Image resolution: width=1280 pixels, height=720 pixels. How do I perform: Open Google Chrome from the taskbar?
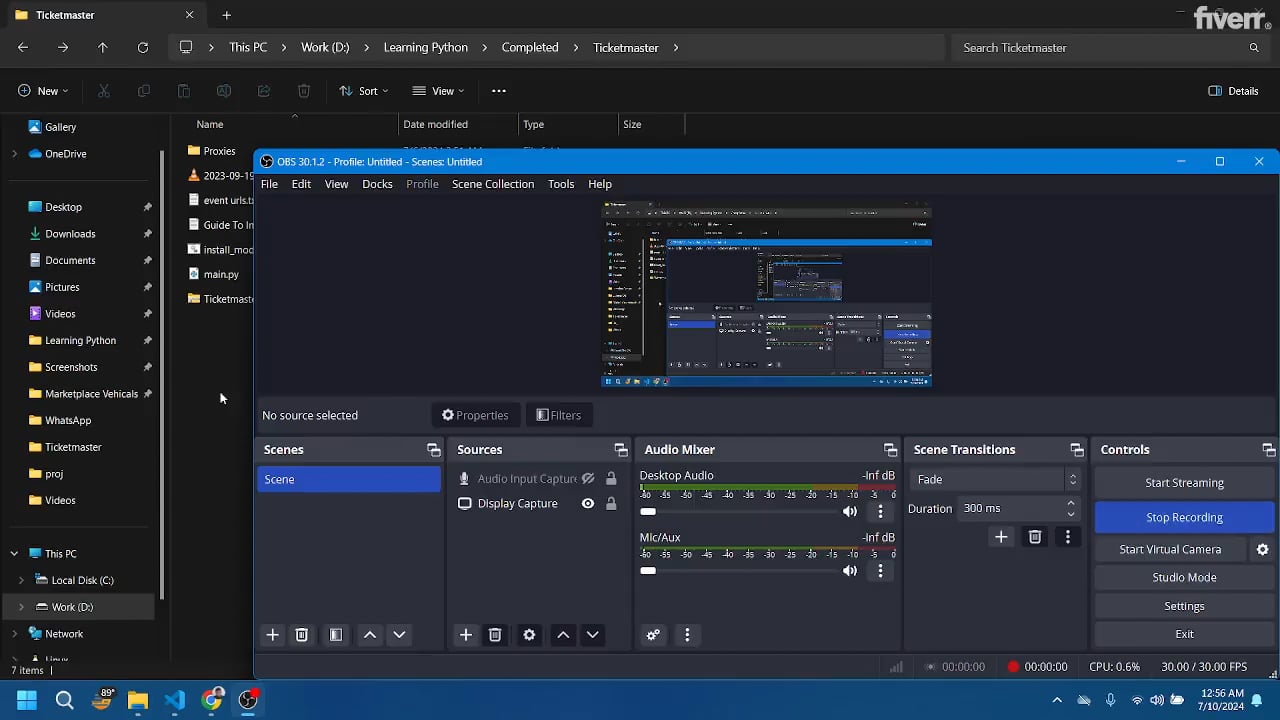(x=212, y=700)
